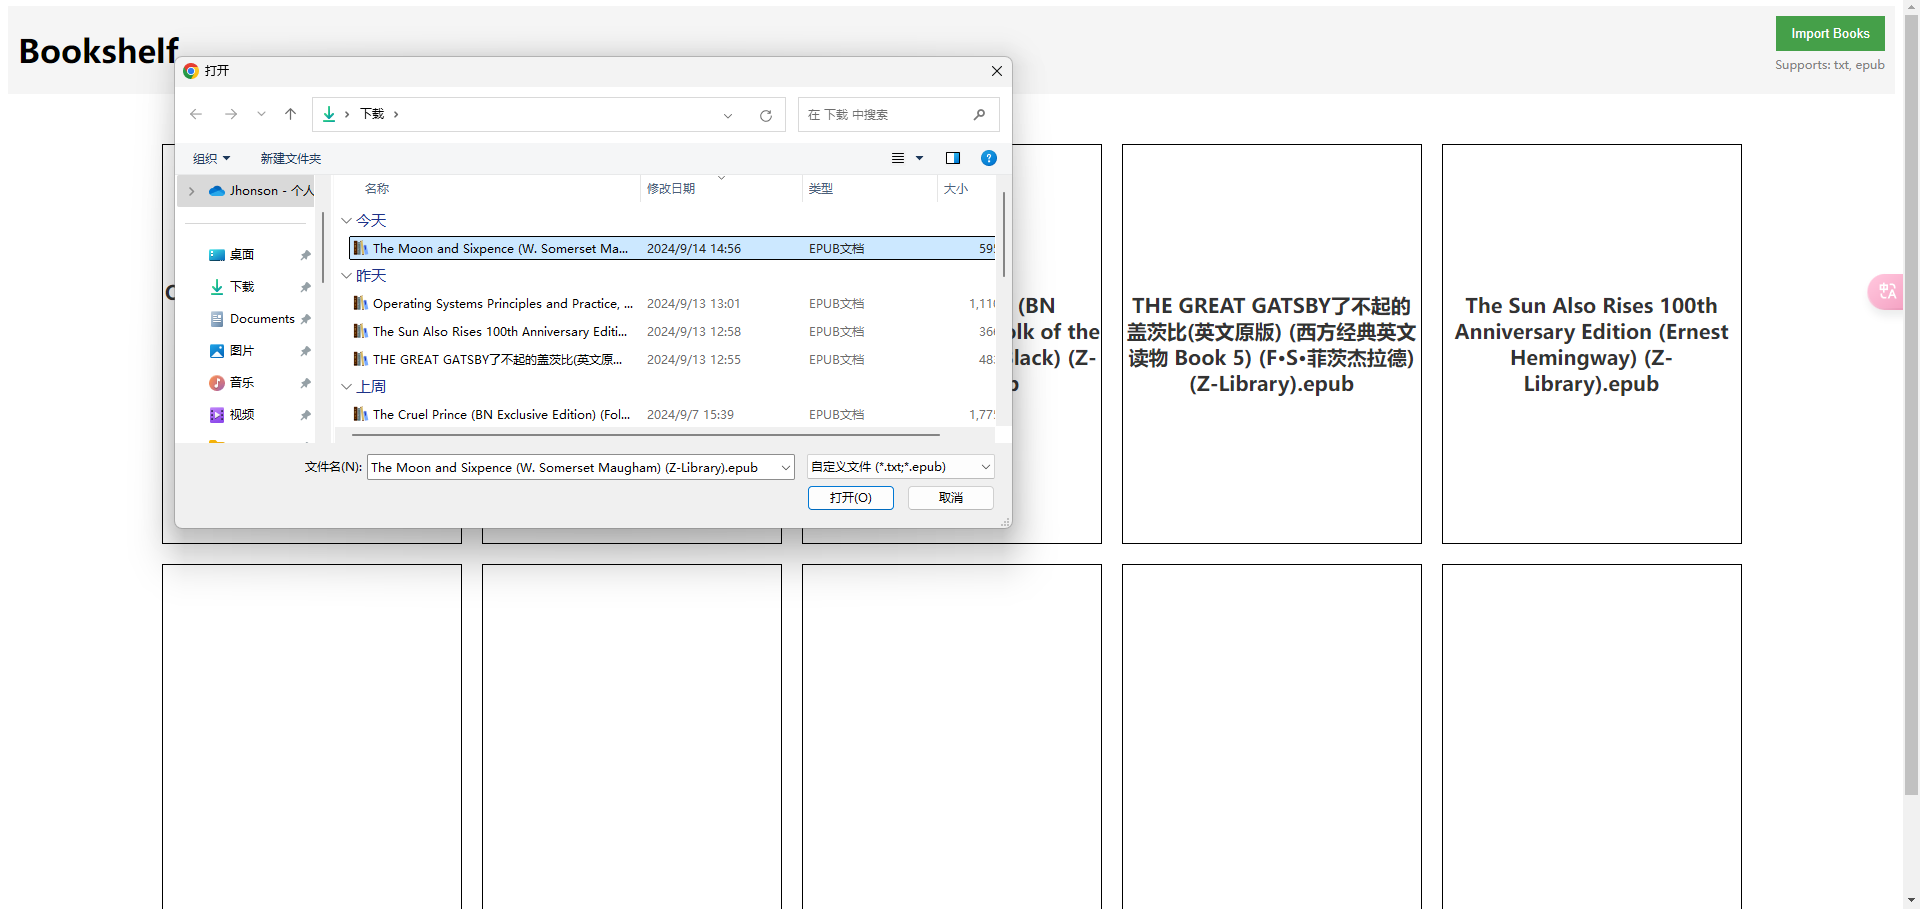1920x909 pixels.
Task: Expand the Jhonson OneDrive tree node
Action: [x=192, y=191]
